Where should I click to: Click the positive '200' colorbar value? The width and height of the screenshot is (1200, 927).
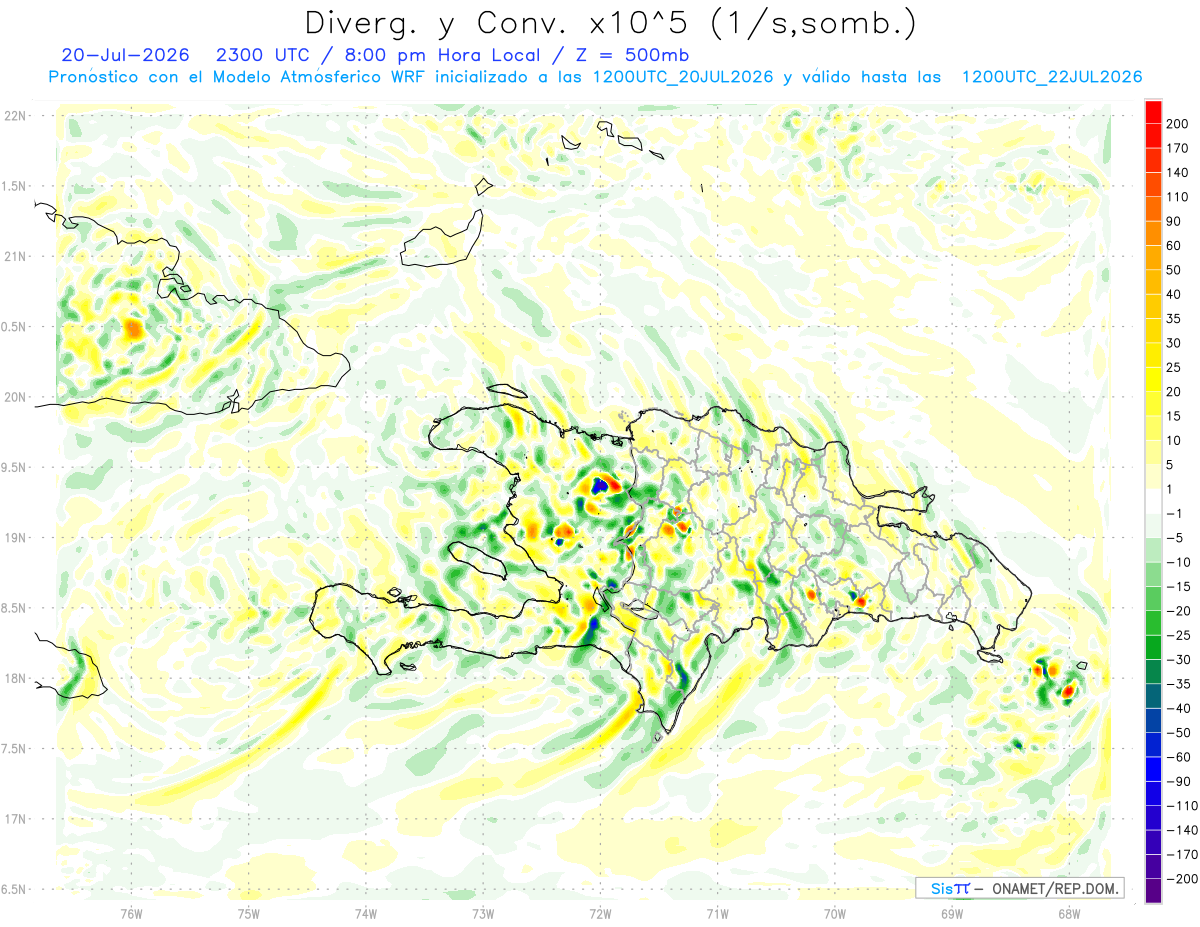pyautogui.click(x=1177, y=123)
